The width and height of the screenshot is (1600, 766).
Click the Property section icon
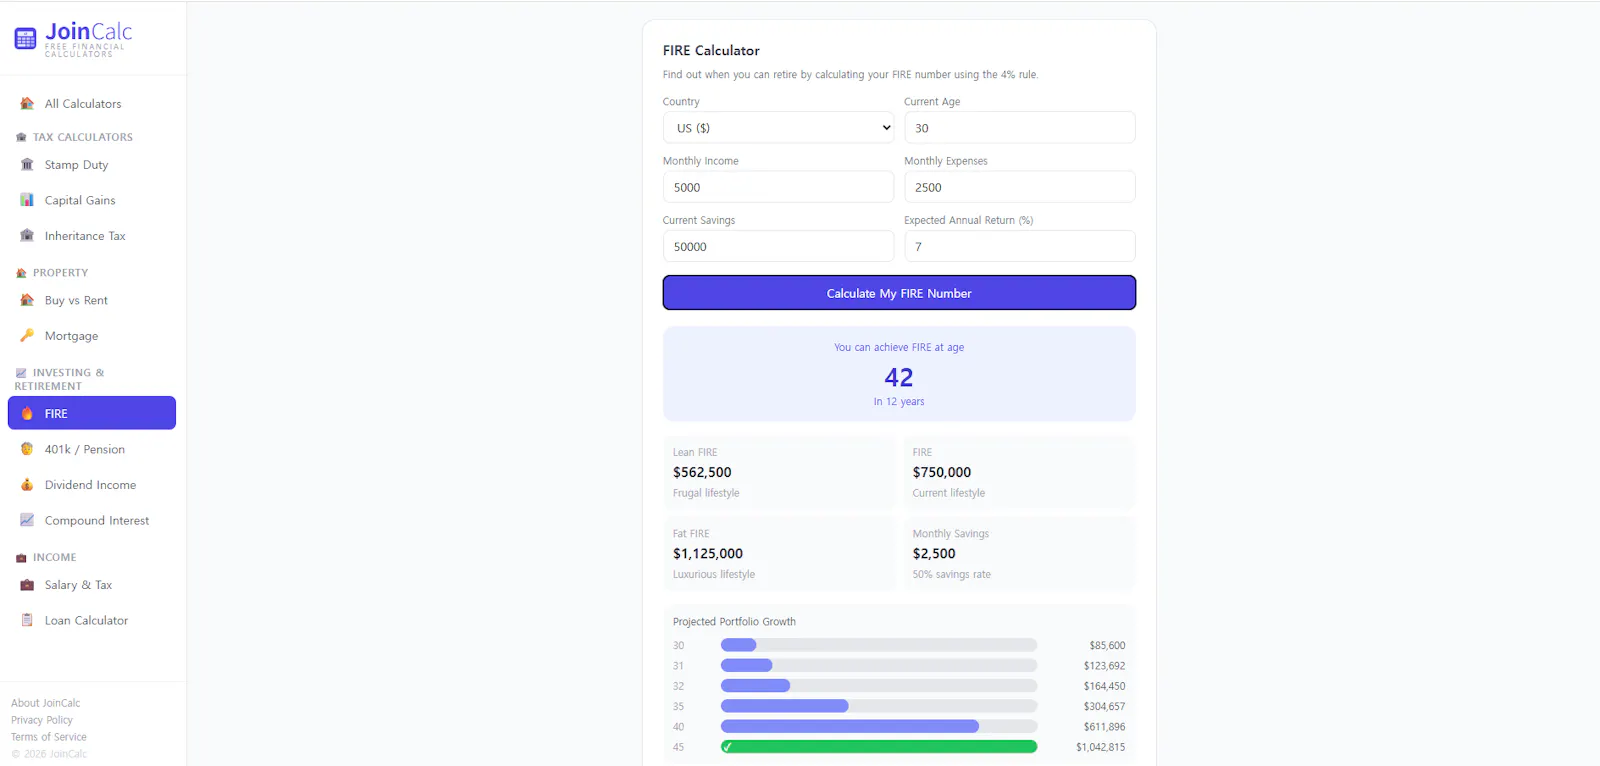[x=21, y=273]
